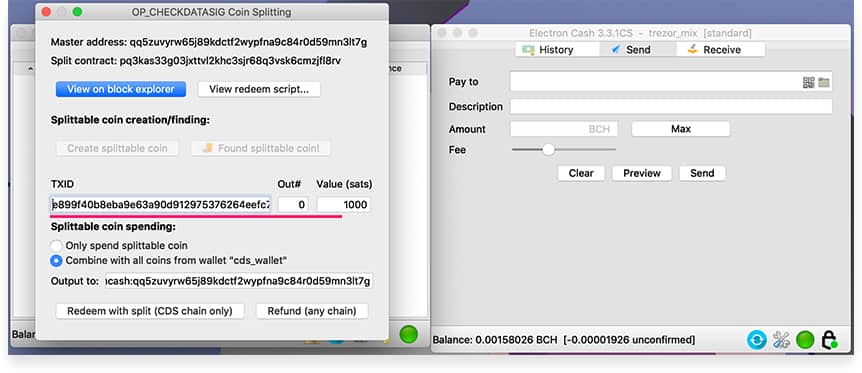Click 'Create splittable coin' button
This screenshot has height=373, width=862.
coord(117,148)
